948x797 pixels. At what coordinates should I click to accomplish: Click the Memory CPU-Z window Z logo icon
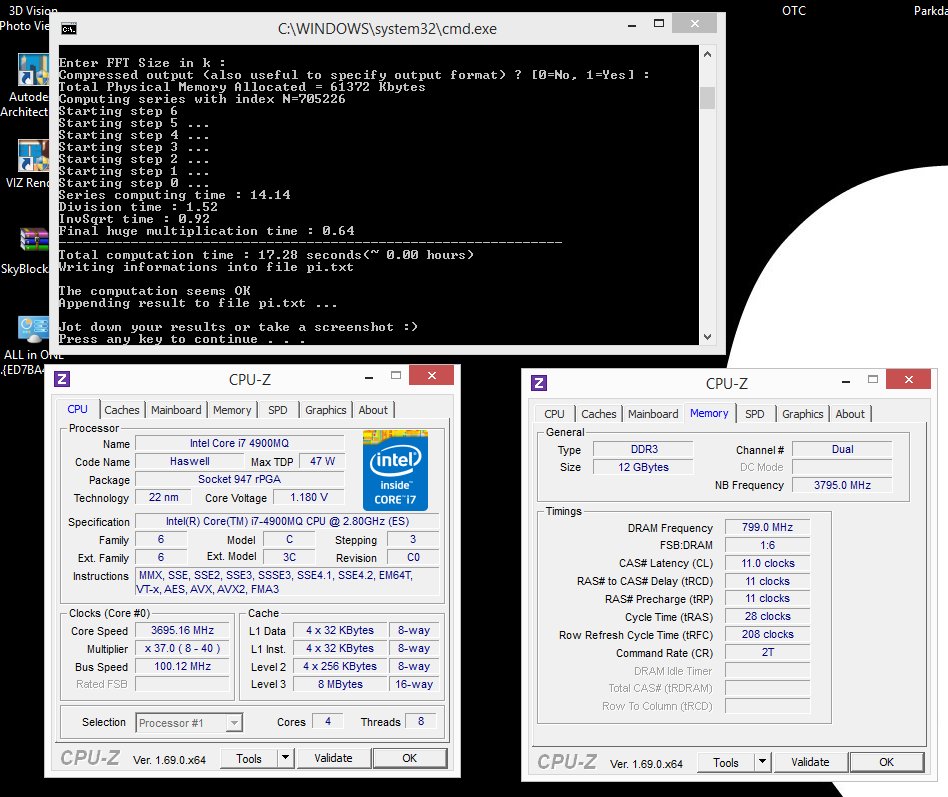click(539, 383)
